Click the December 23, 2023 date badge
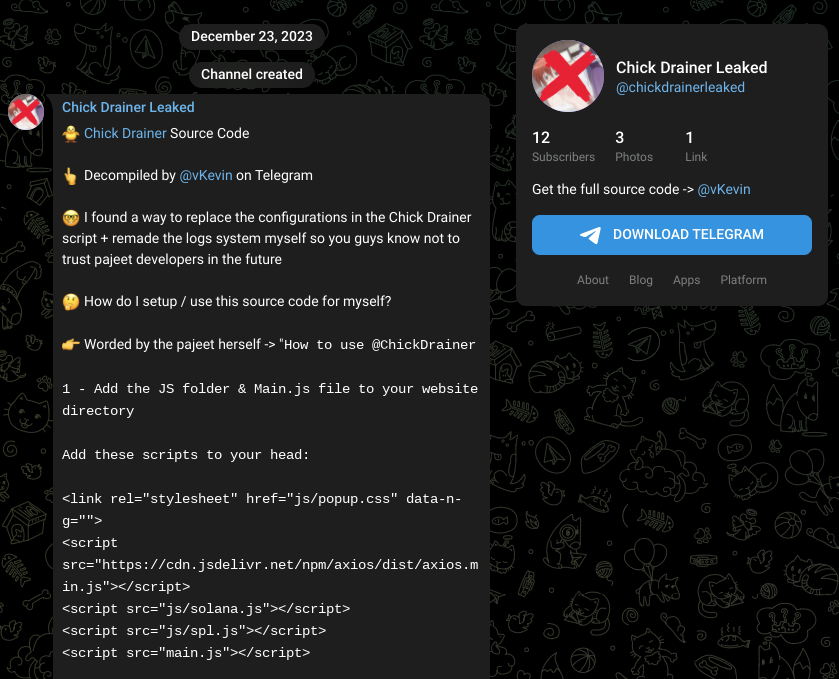This screenshot has width=839, height=679. click(252, 35)
